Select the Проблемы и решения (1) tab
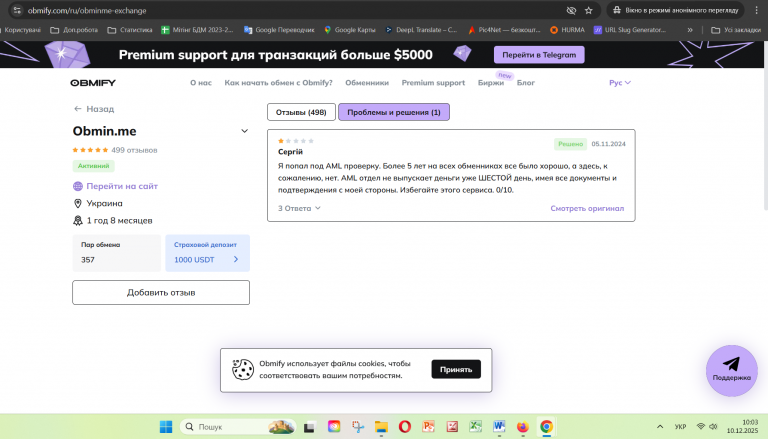Image resolution: width=768 pixels, height=439 pixels. click(394, 112)
